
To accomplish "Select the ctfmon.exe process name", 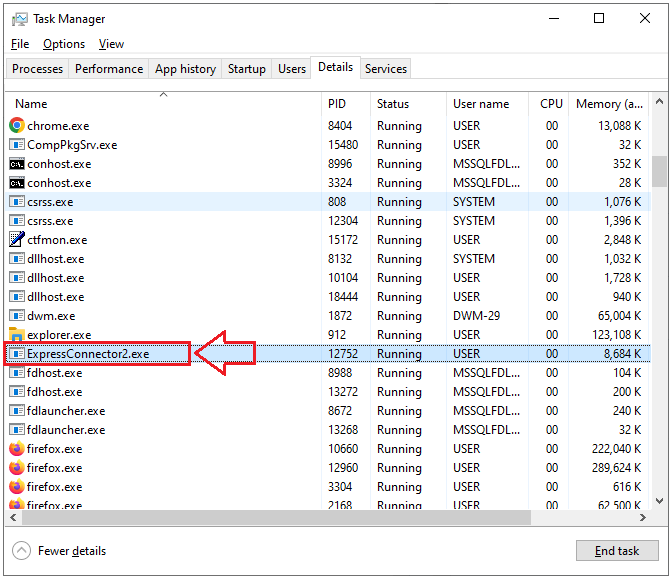I will (57, 240).
